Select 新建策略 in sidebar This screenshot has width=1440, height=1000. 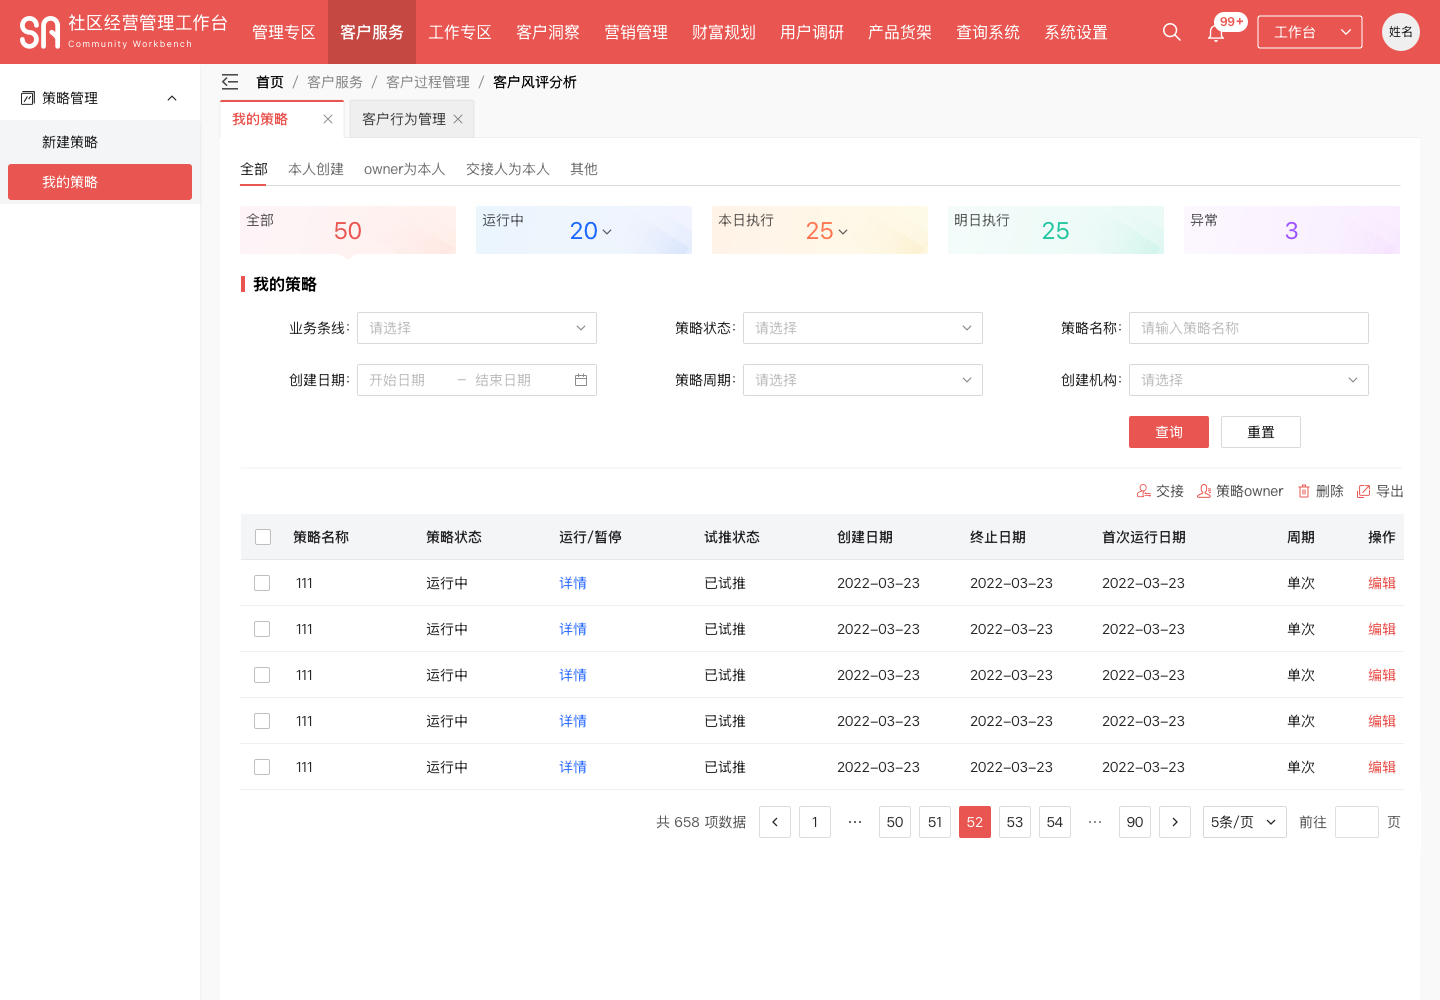pyautogui.click(x=100, y=142)
